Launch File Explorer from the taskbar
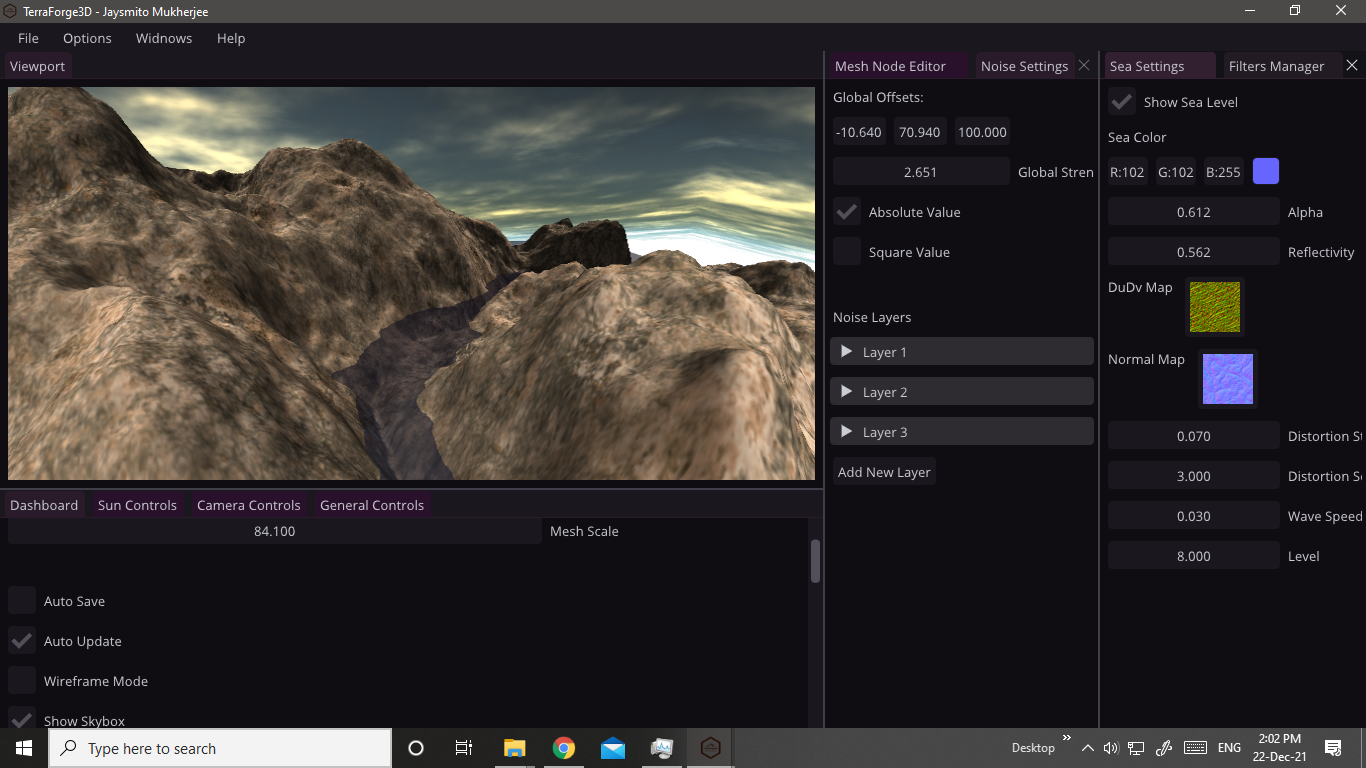1366x768 pixels. (514, 748)
